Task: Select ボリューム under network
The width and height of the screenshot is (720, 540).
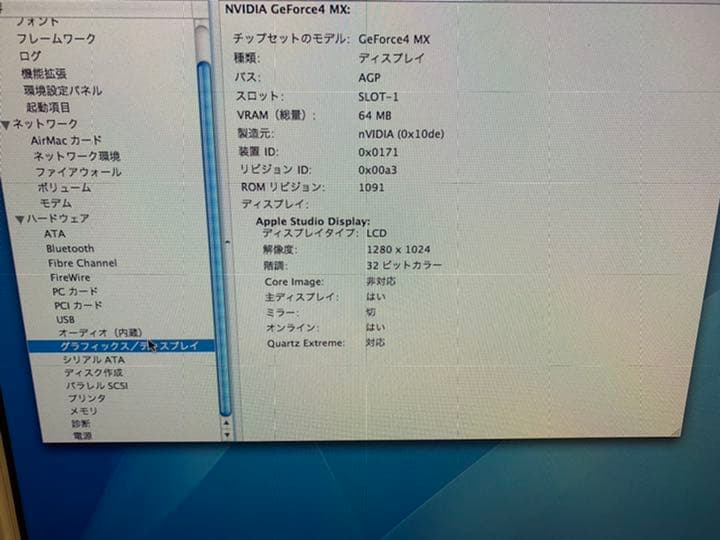Action: tap(64, 188)
